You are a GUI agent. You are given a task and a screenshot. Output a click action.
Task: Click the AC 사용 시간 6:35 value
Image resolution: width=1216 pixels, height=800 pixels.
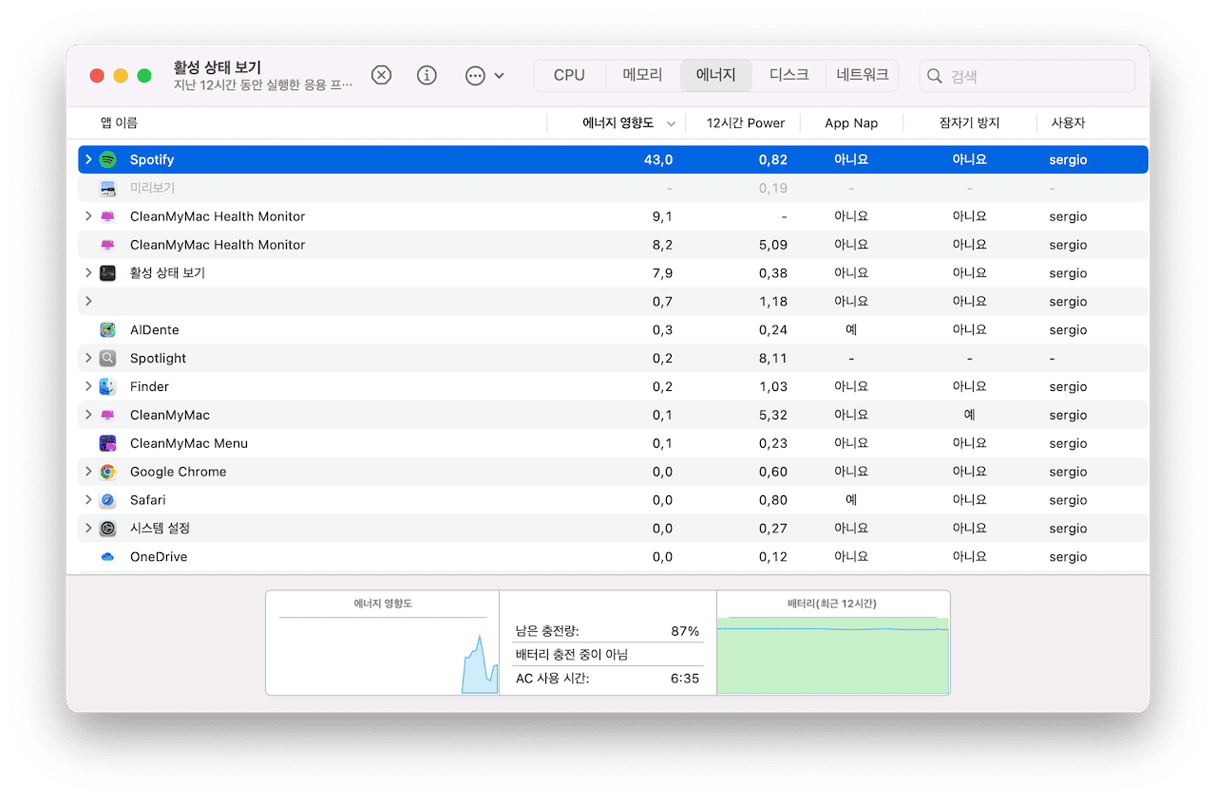[x=685, y=678]
